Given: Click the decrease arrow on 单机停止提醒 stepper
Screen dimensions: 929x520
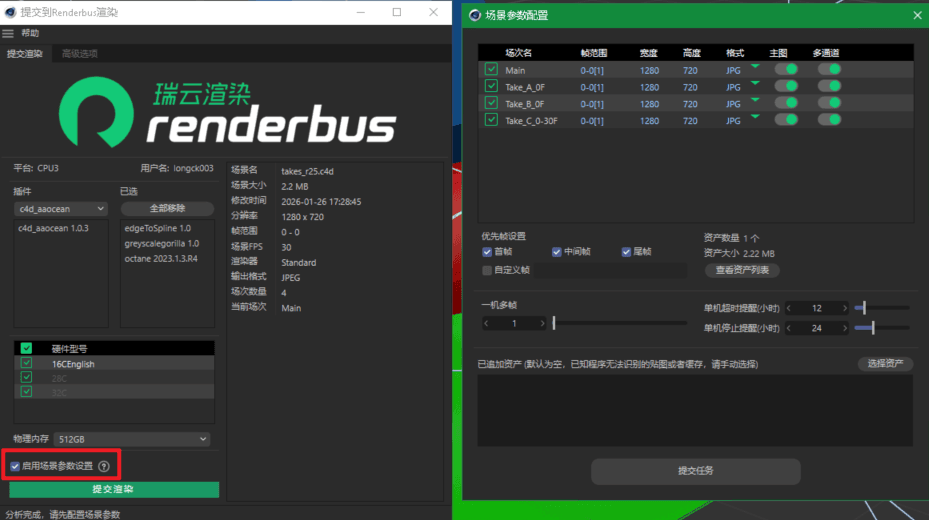Looking at the screenshot, I should pos(790,328).
